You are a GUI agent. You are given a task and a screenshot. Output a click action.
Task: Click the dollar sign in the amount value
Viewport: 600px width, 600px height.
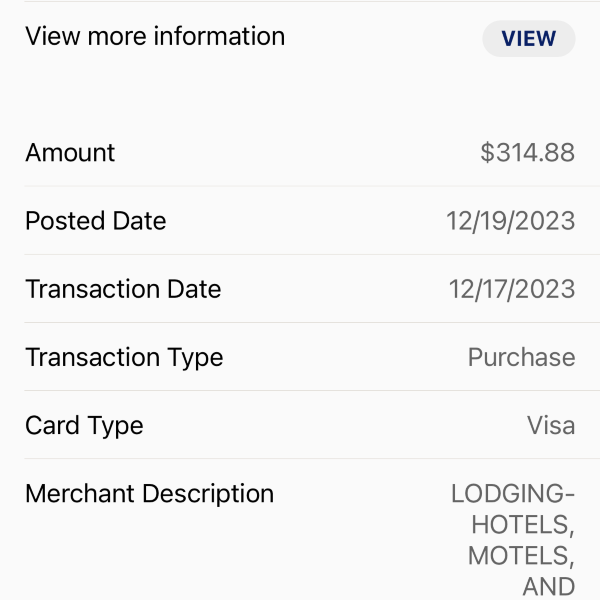488,153
